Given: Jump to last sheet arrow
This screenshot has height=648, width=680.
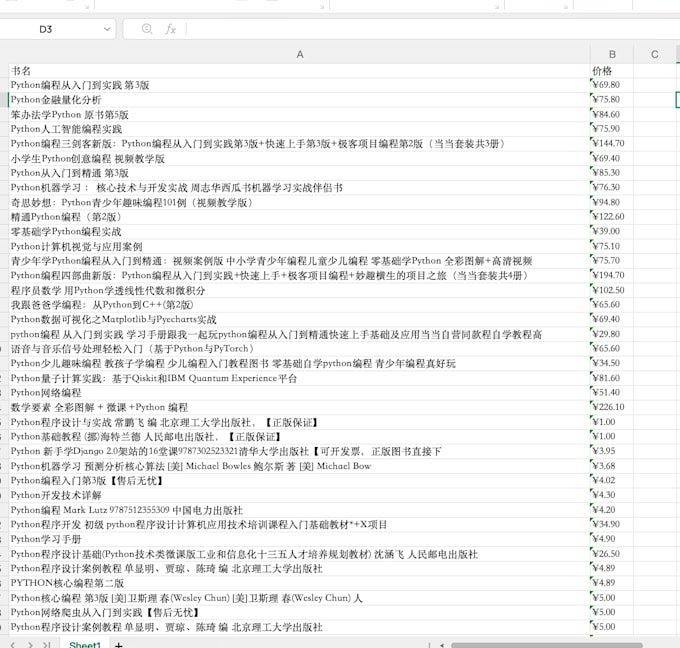Looking at the screenshot, I should [46, 645].
